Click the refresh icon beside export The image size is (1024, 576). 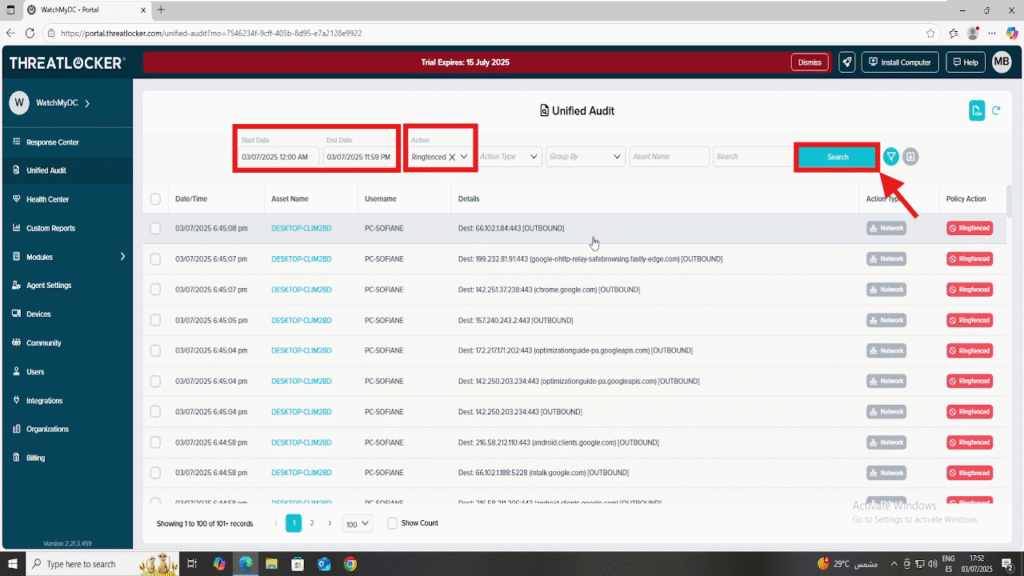click(x=996, y=110)
